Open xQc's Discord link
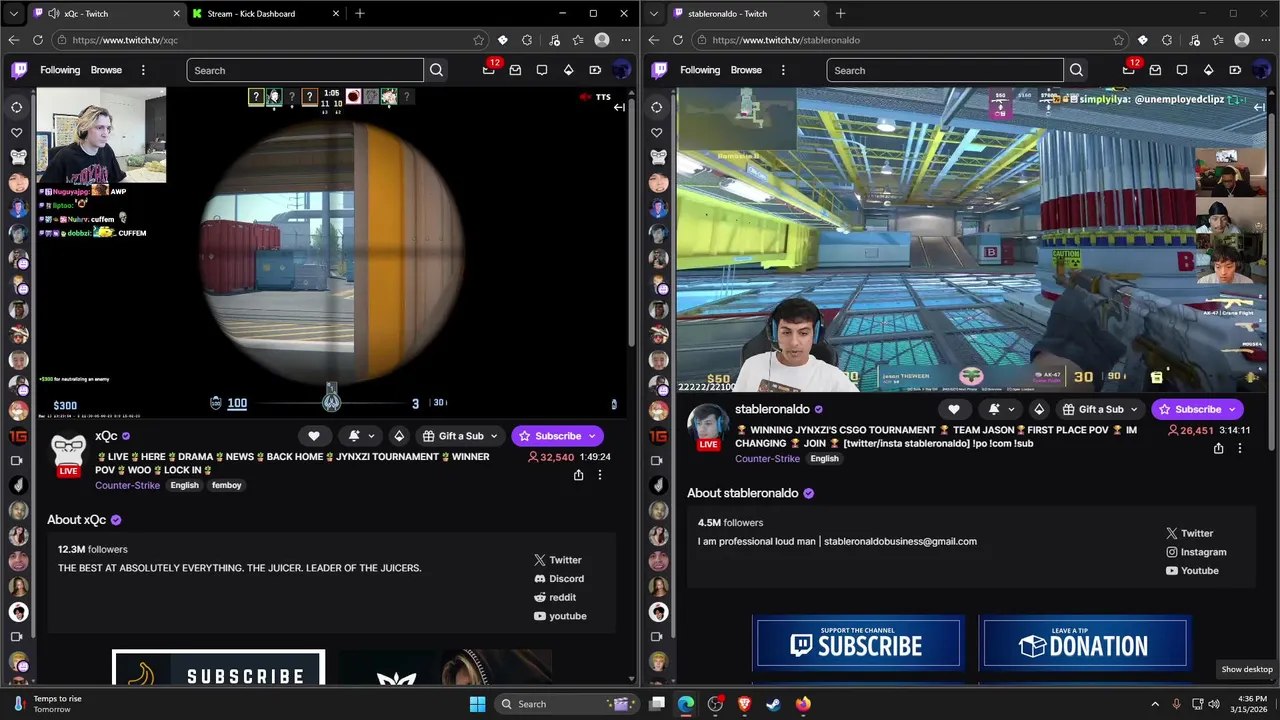Screen dimensions: 1280x720 pos(559,579)
